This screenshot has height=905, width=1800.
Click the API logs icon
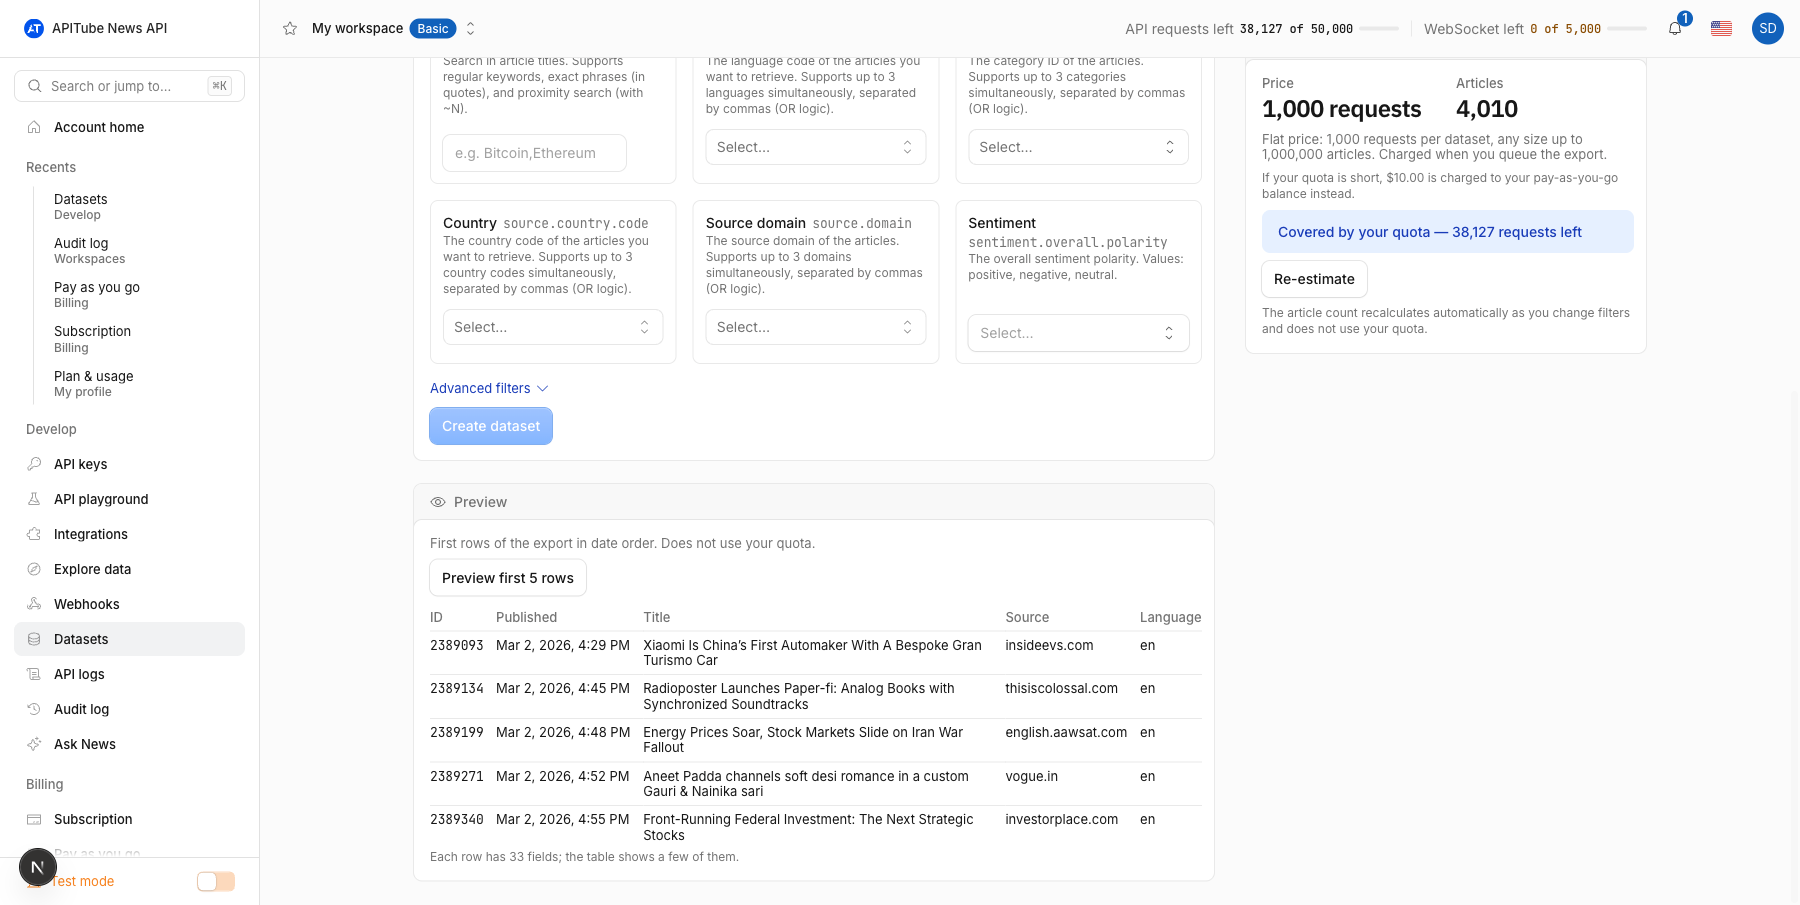34,674
